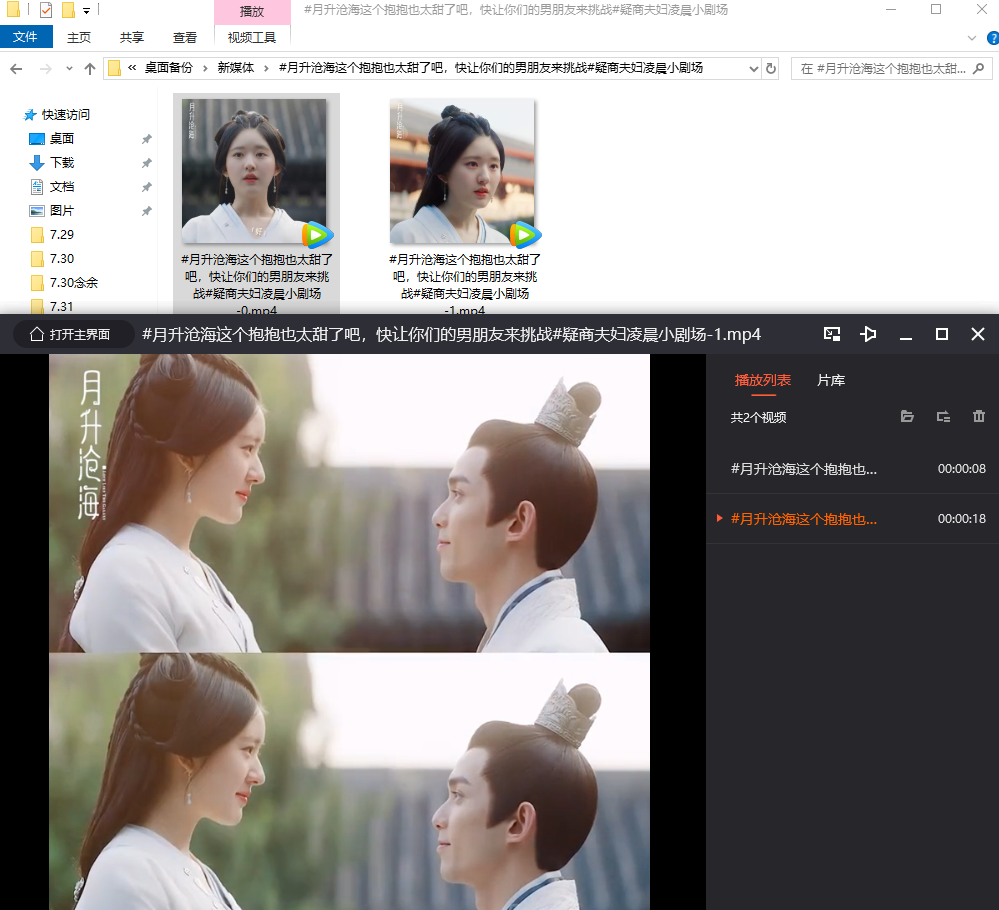The height and width of the screenshot is (910, 999).
Task: Open 下载 in the navigation pane
Action: click(62, 163)
